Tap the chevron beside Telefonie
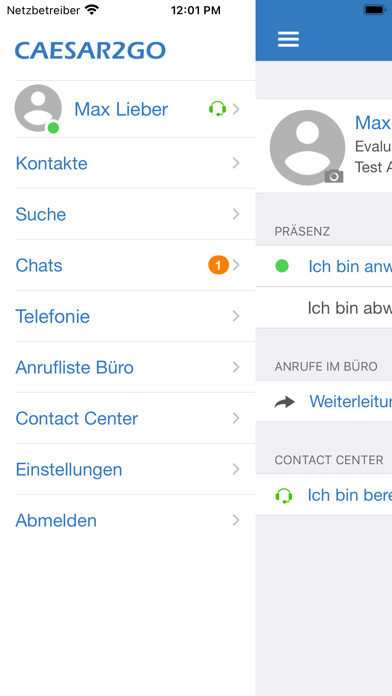 (236, 316)
